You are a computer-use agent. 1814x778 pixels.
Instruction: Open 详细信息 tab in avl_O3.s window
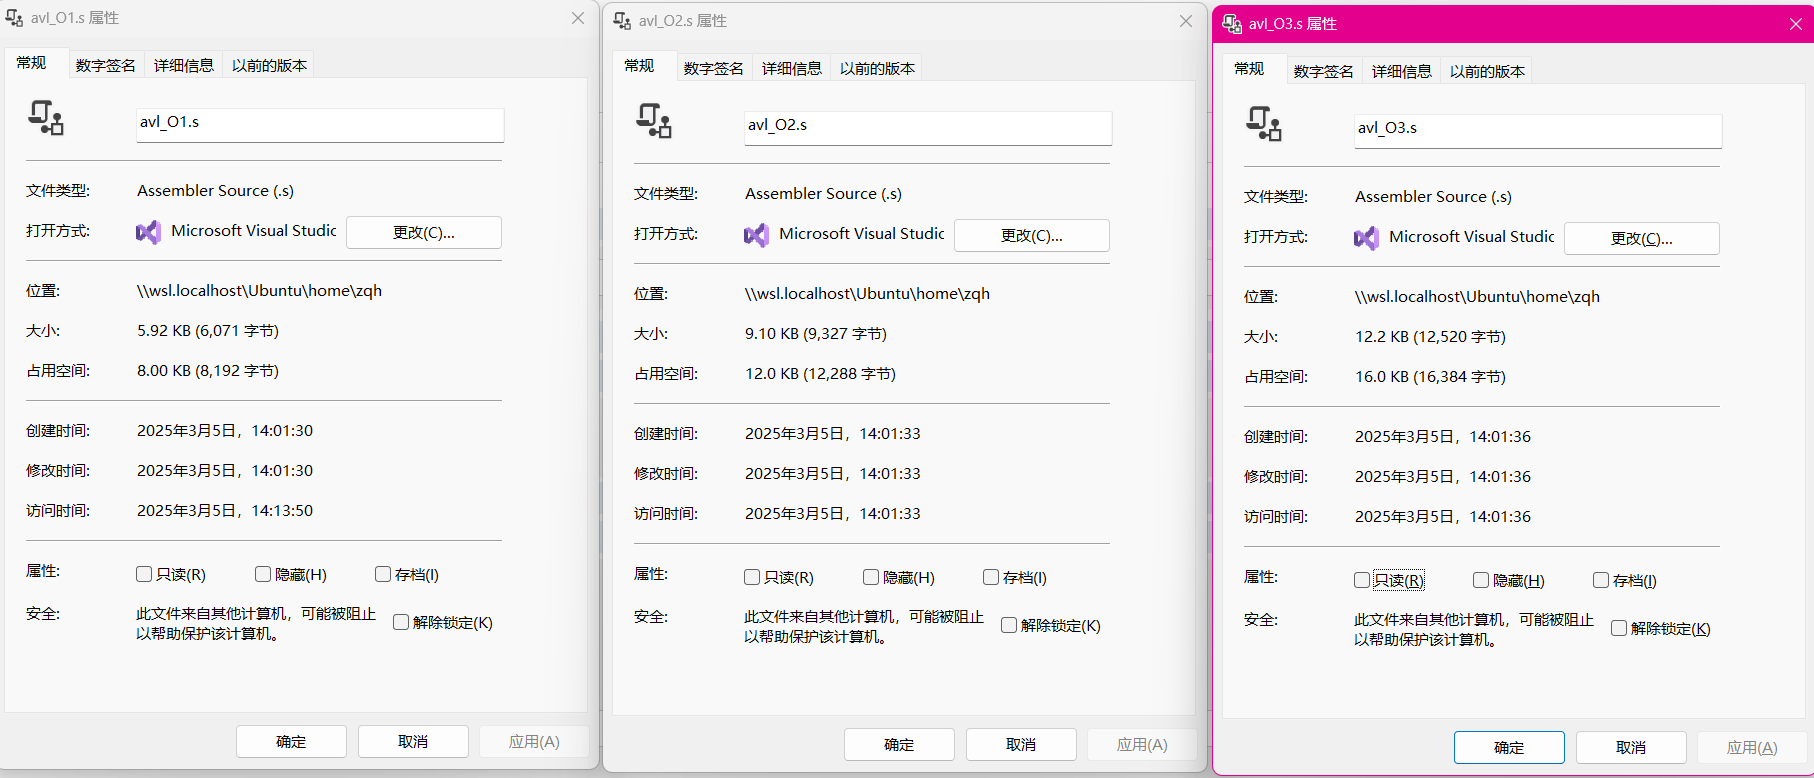coord(1401,71)
